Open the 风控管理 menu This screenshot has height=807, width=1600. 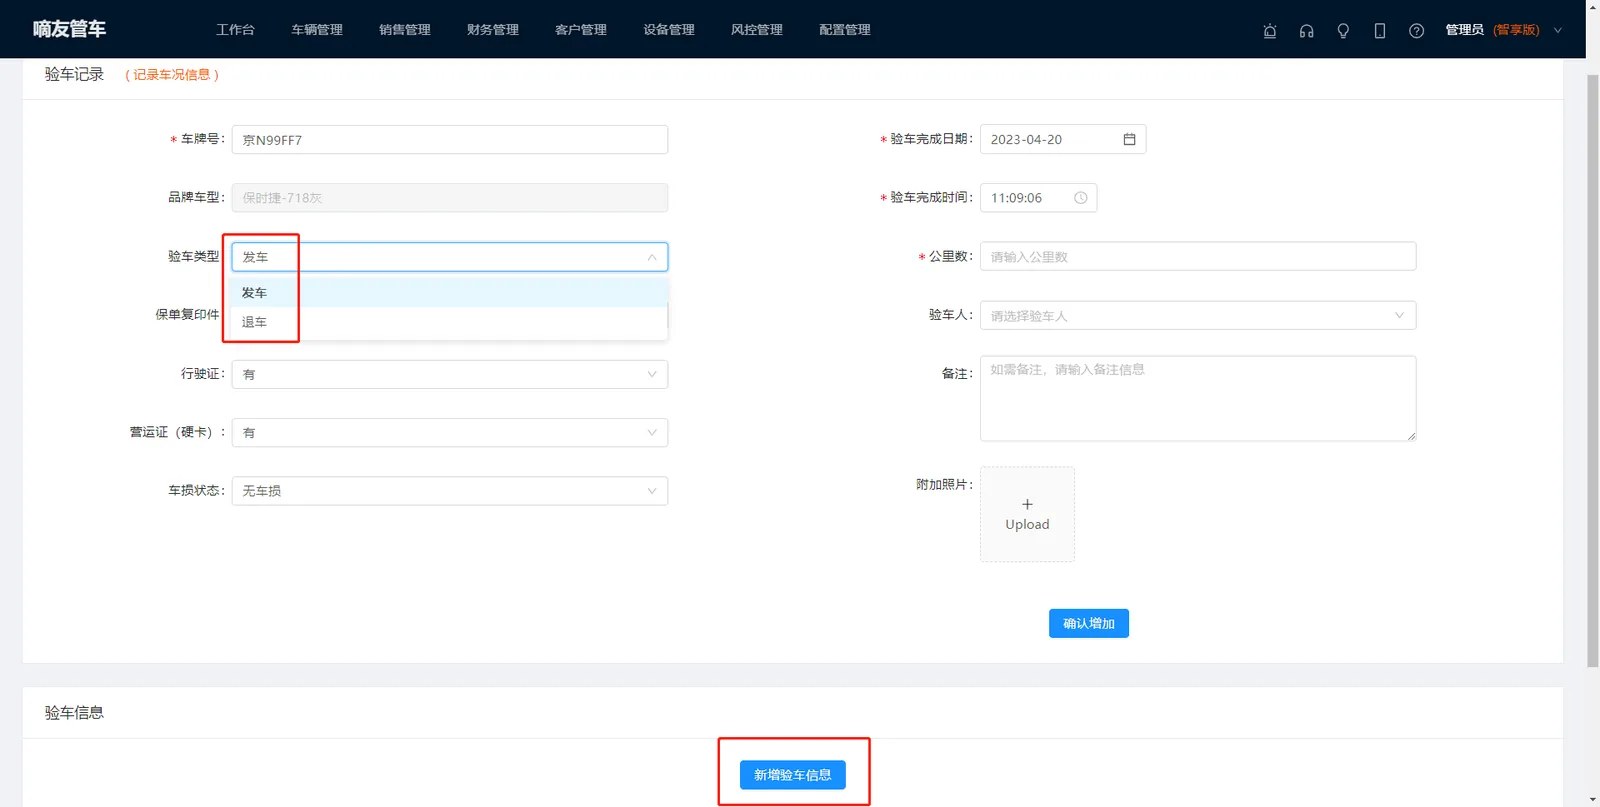(x=757, y=30)
